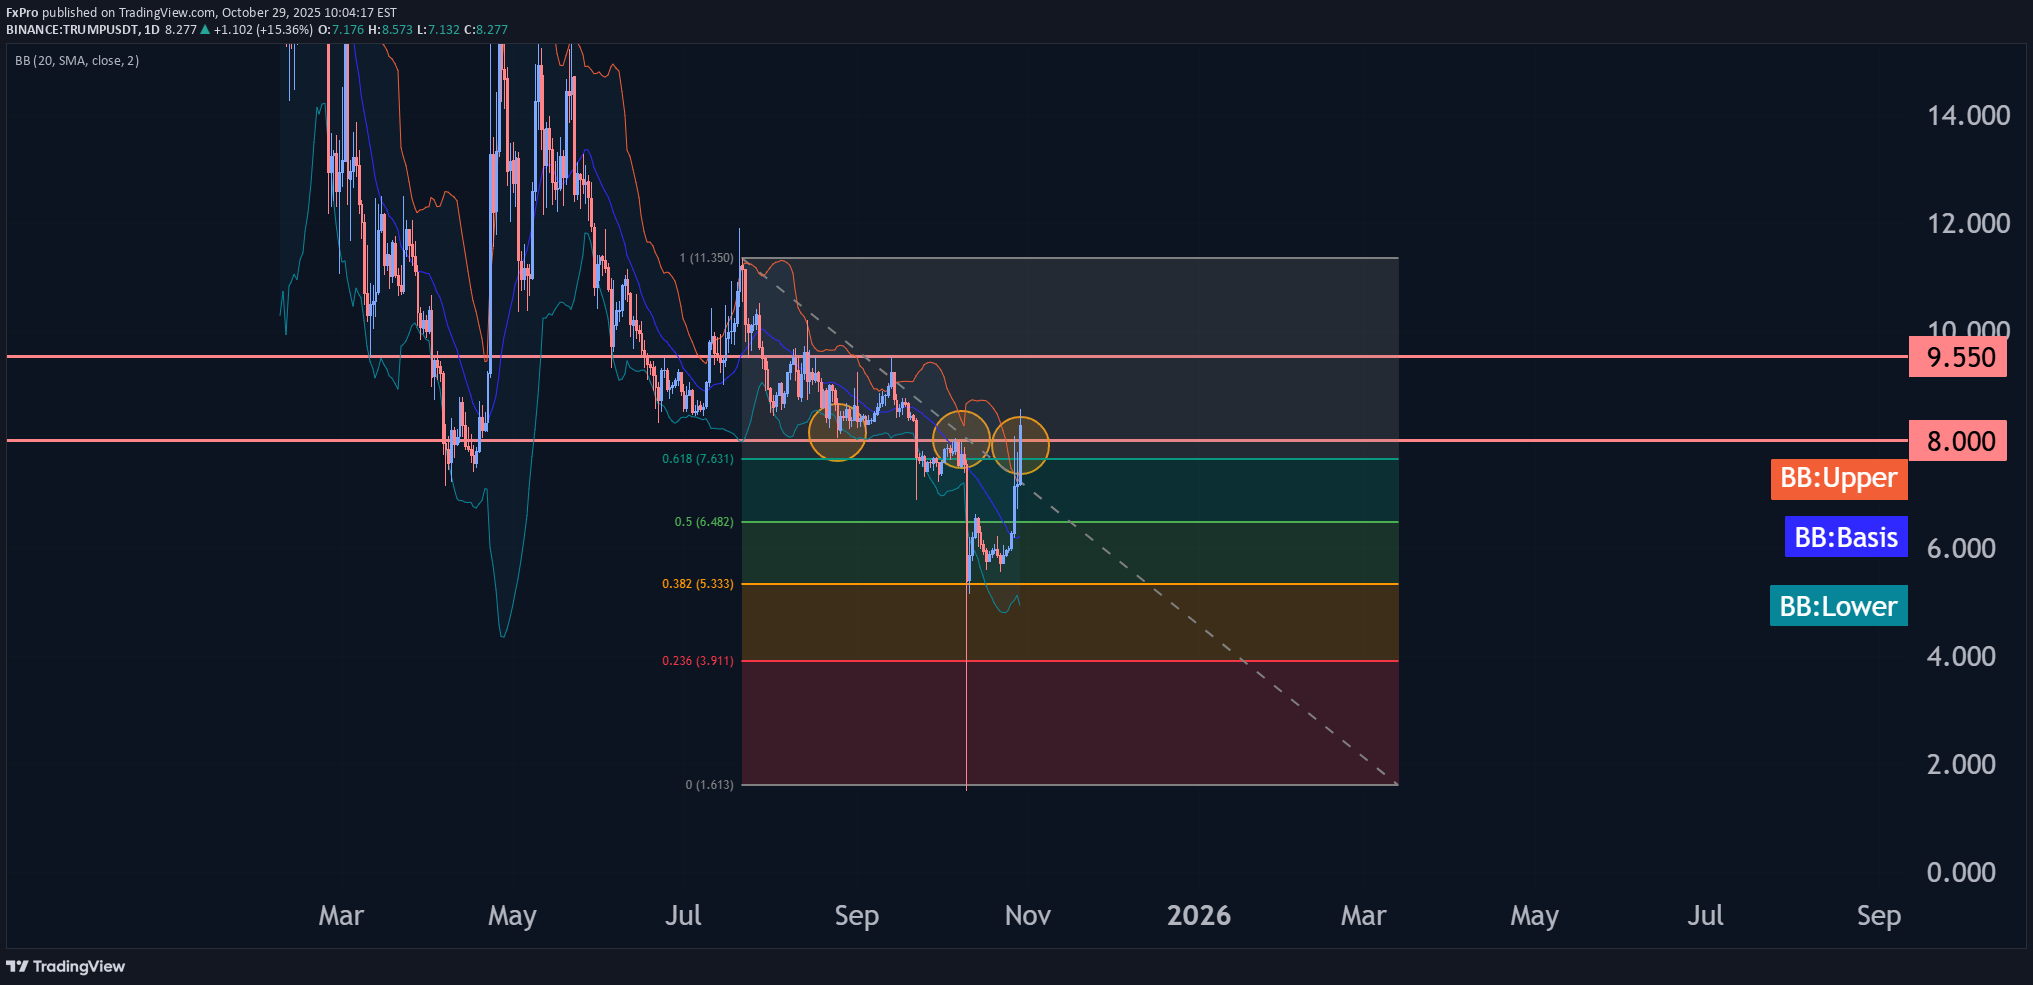Open the BB (20, SMA, close, 2) legend
This screenshot has width=2033, height=985.
tap(77, 61)
